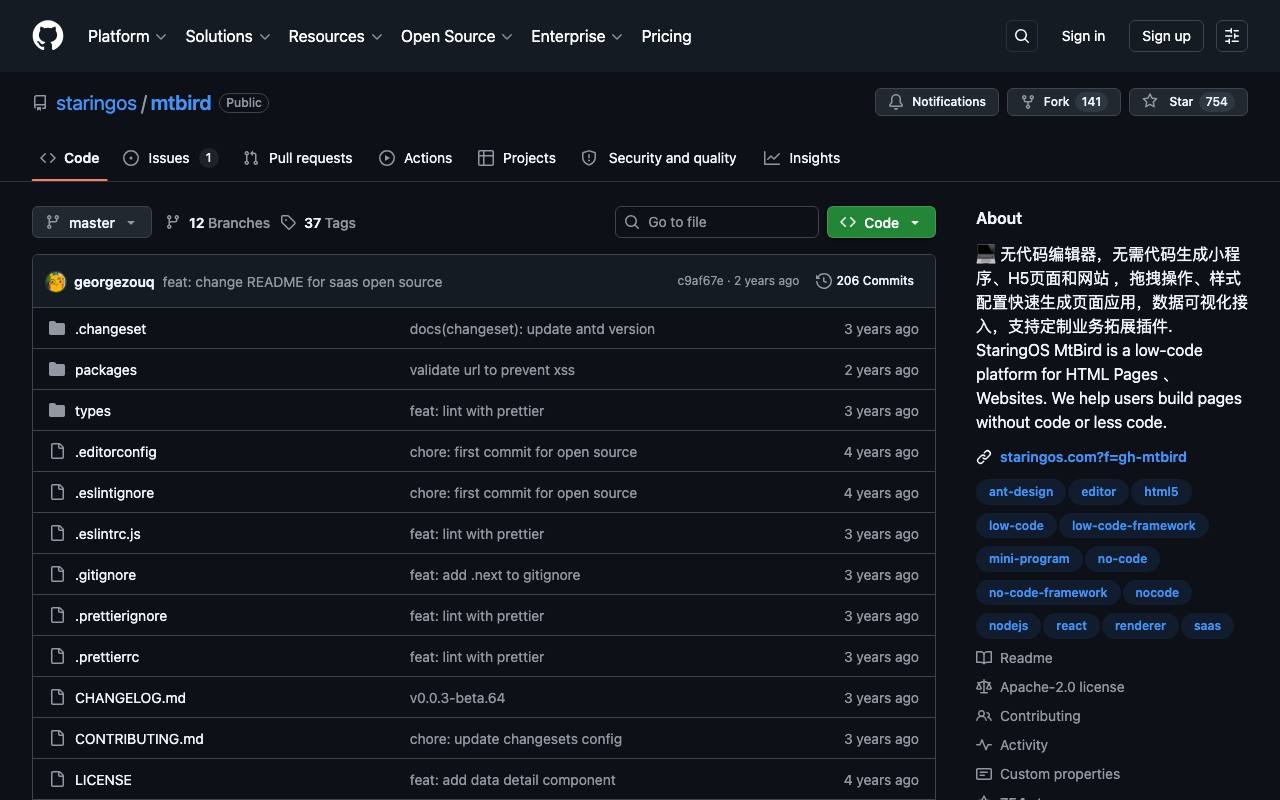The image size is (1280, 800).
Task: Click the history clock icon by 206 Commits
Action: coord(824,281)
